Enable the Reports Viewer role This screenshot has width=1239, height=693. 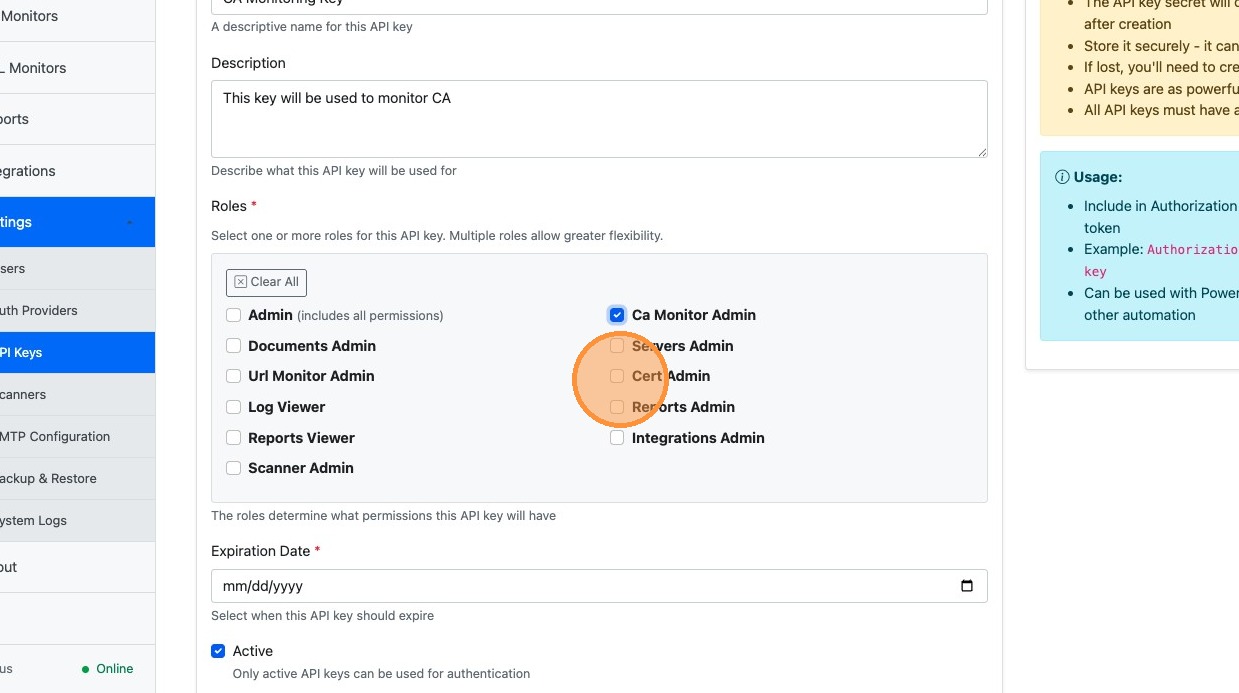[x=233, y=438]
